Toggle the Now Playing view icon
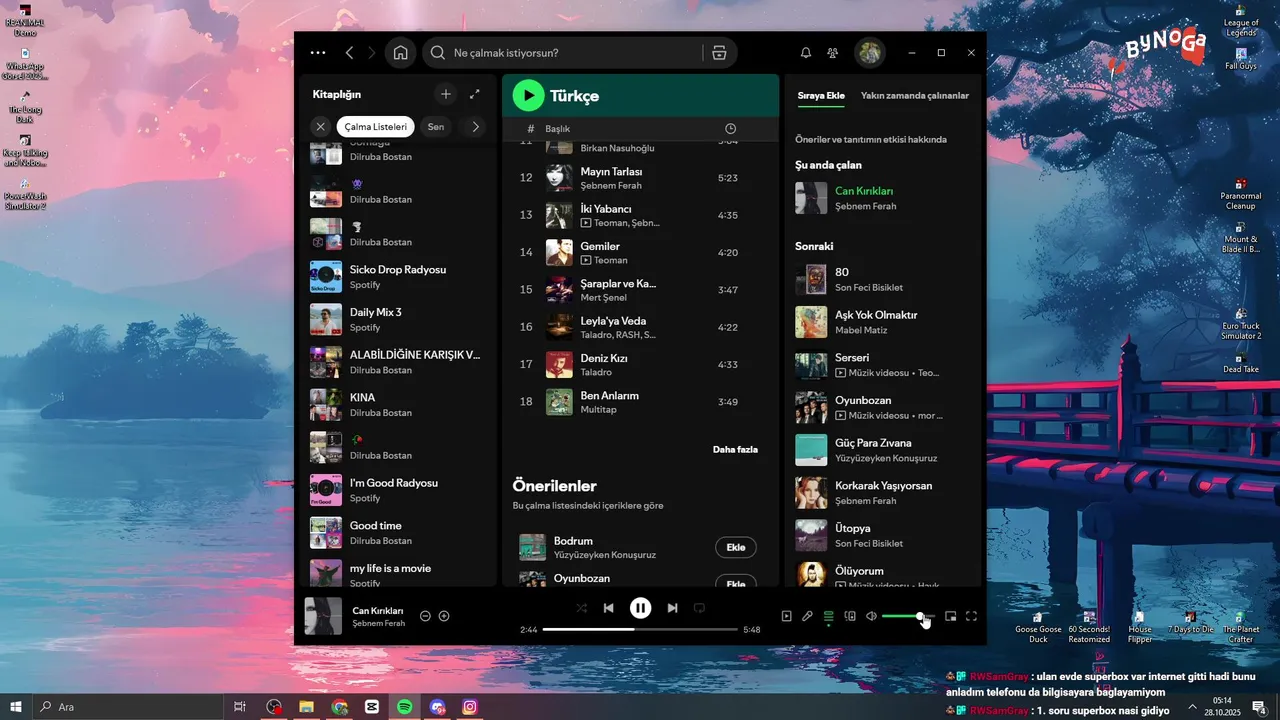This screenshot has height=720, width=1280. pos(786,616)
